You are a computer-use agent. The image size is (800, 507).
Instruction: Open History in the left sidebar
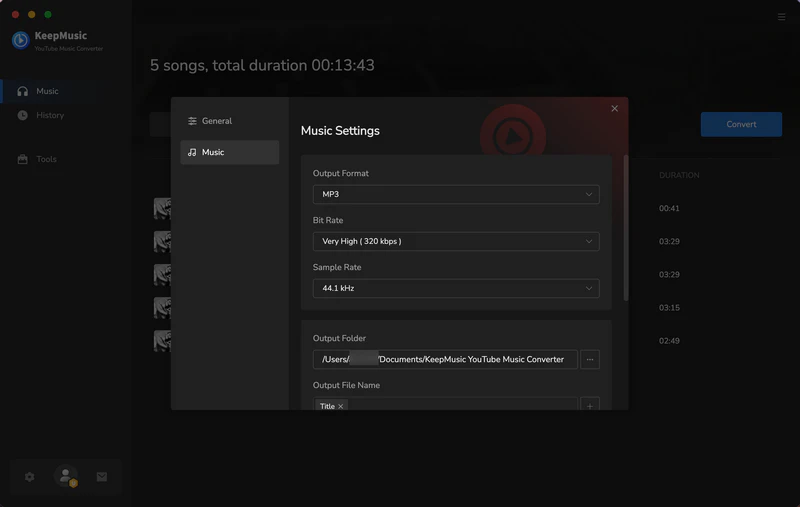50,115
